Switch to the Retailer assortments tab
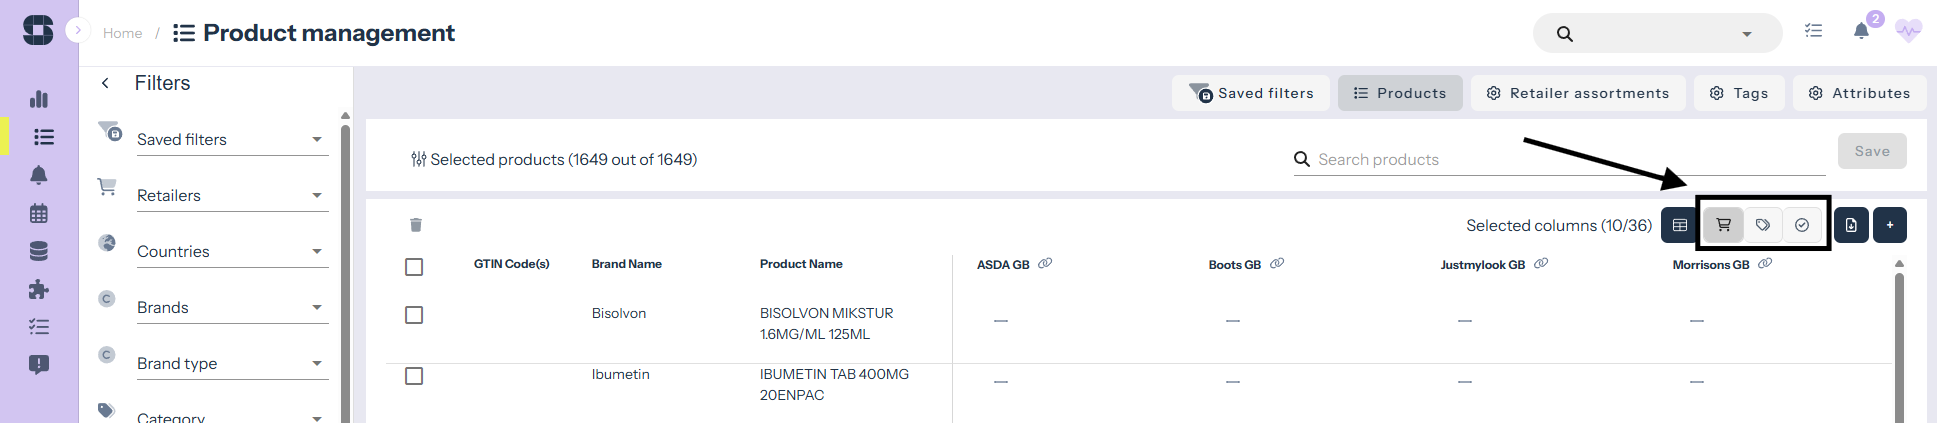The height and width of the screenshot is (423, 1937). click(x=1578, y=93)
